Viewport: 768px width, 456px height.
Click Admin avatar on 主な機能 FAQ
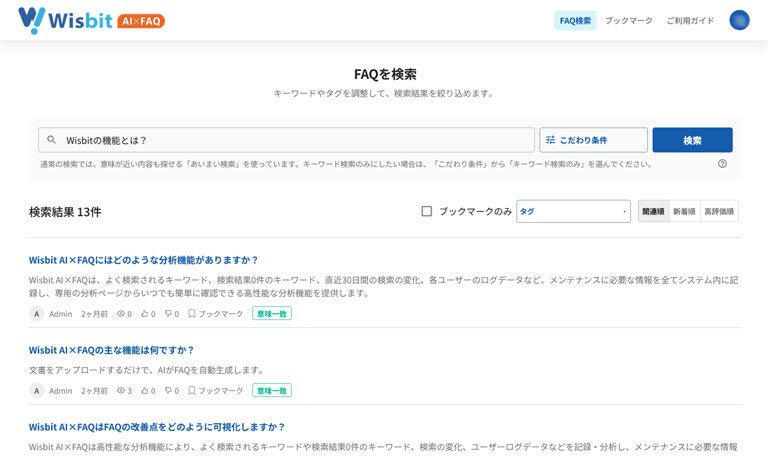(37, 391)
